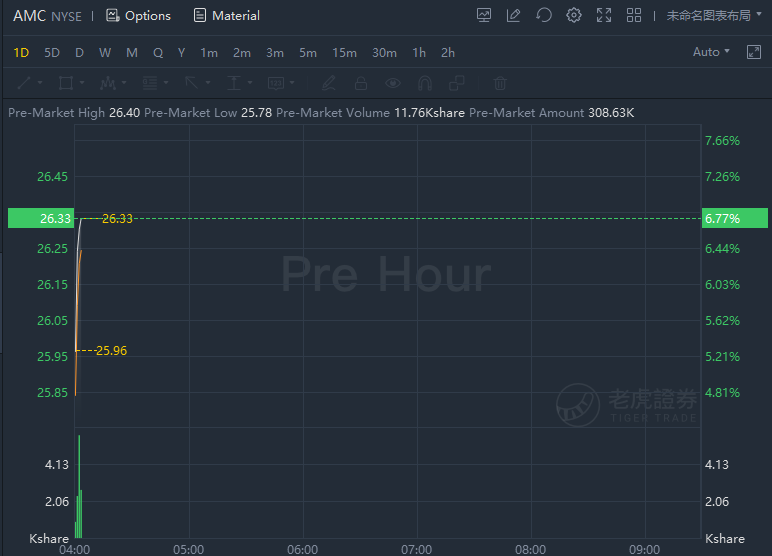Click the 6.77% percent change tag
The height and width of the screenshot is (556, 772).
735,218
